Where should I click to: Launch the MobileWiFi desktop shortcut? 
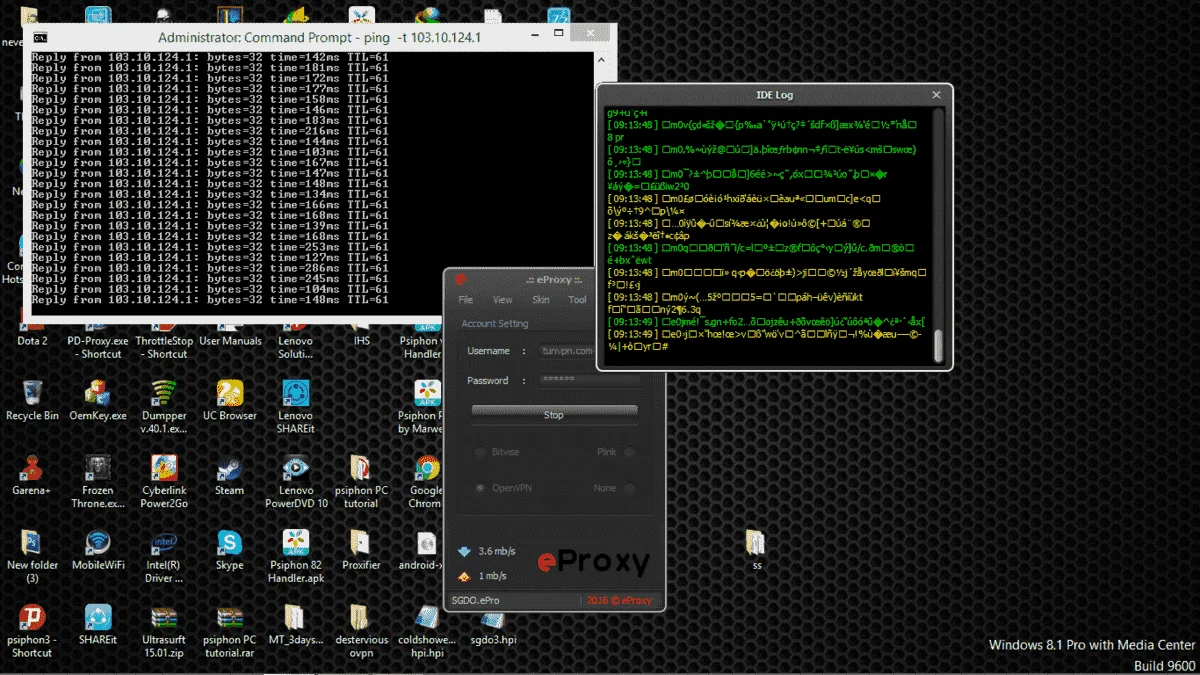[x=97, y=549]
